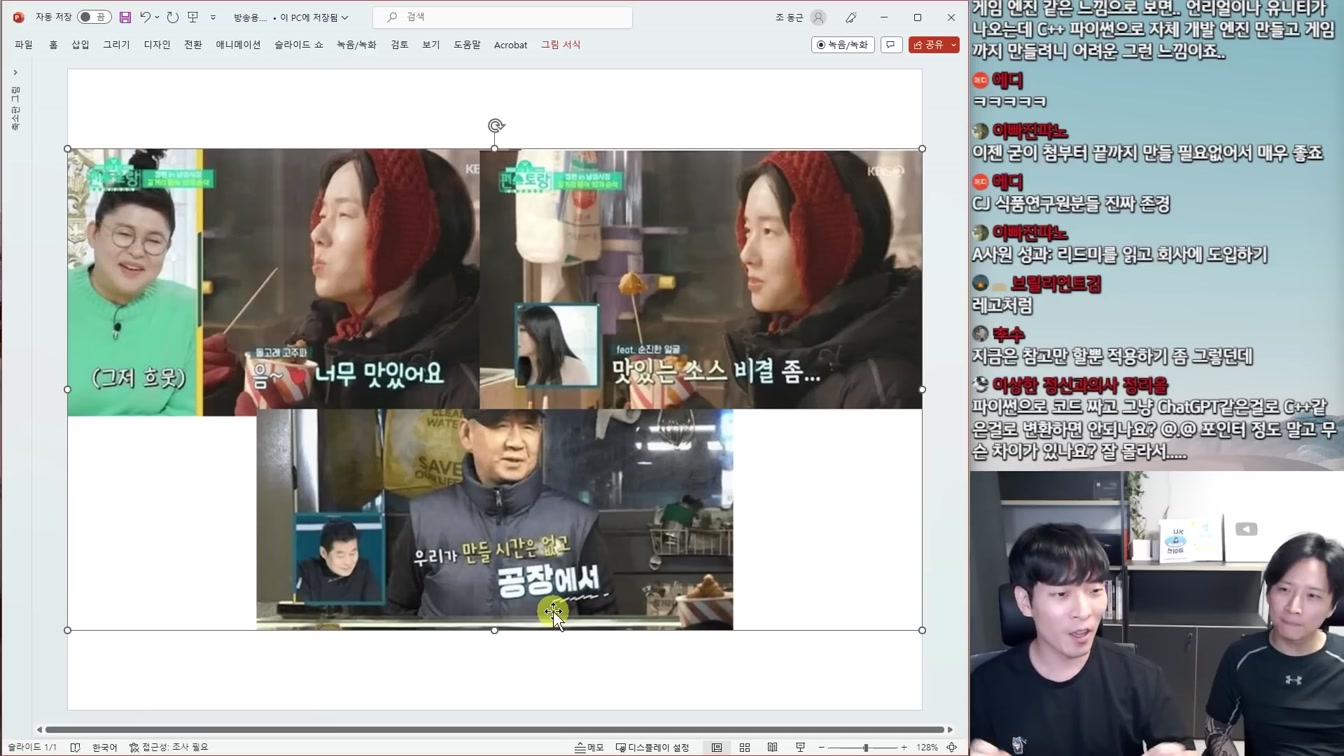Switch to the 삽입 tab

[80, 45]
